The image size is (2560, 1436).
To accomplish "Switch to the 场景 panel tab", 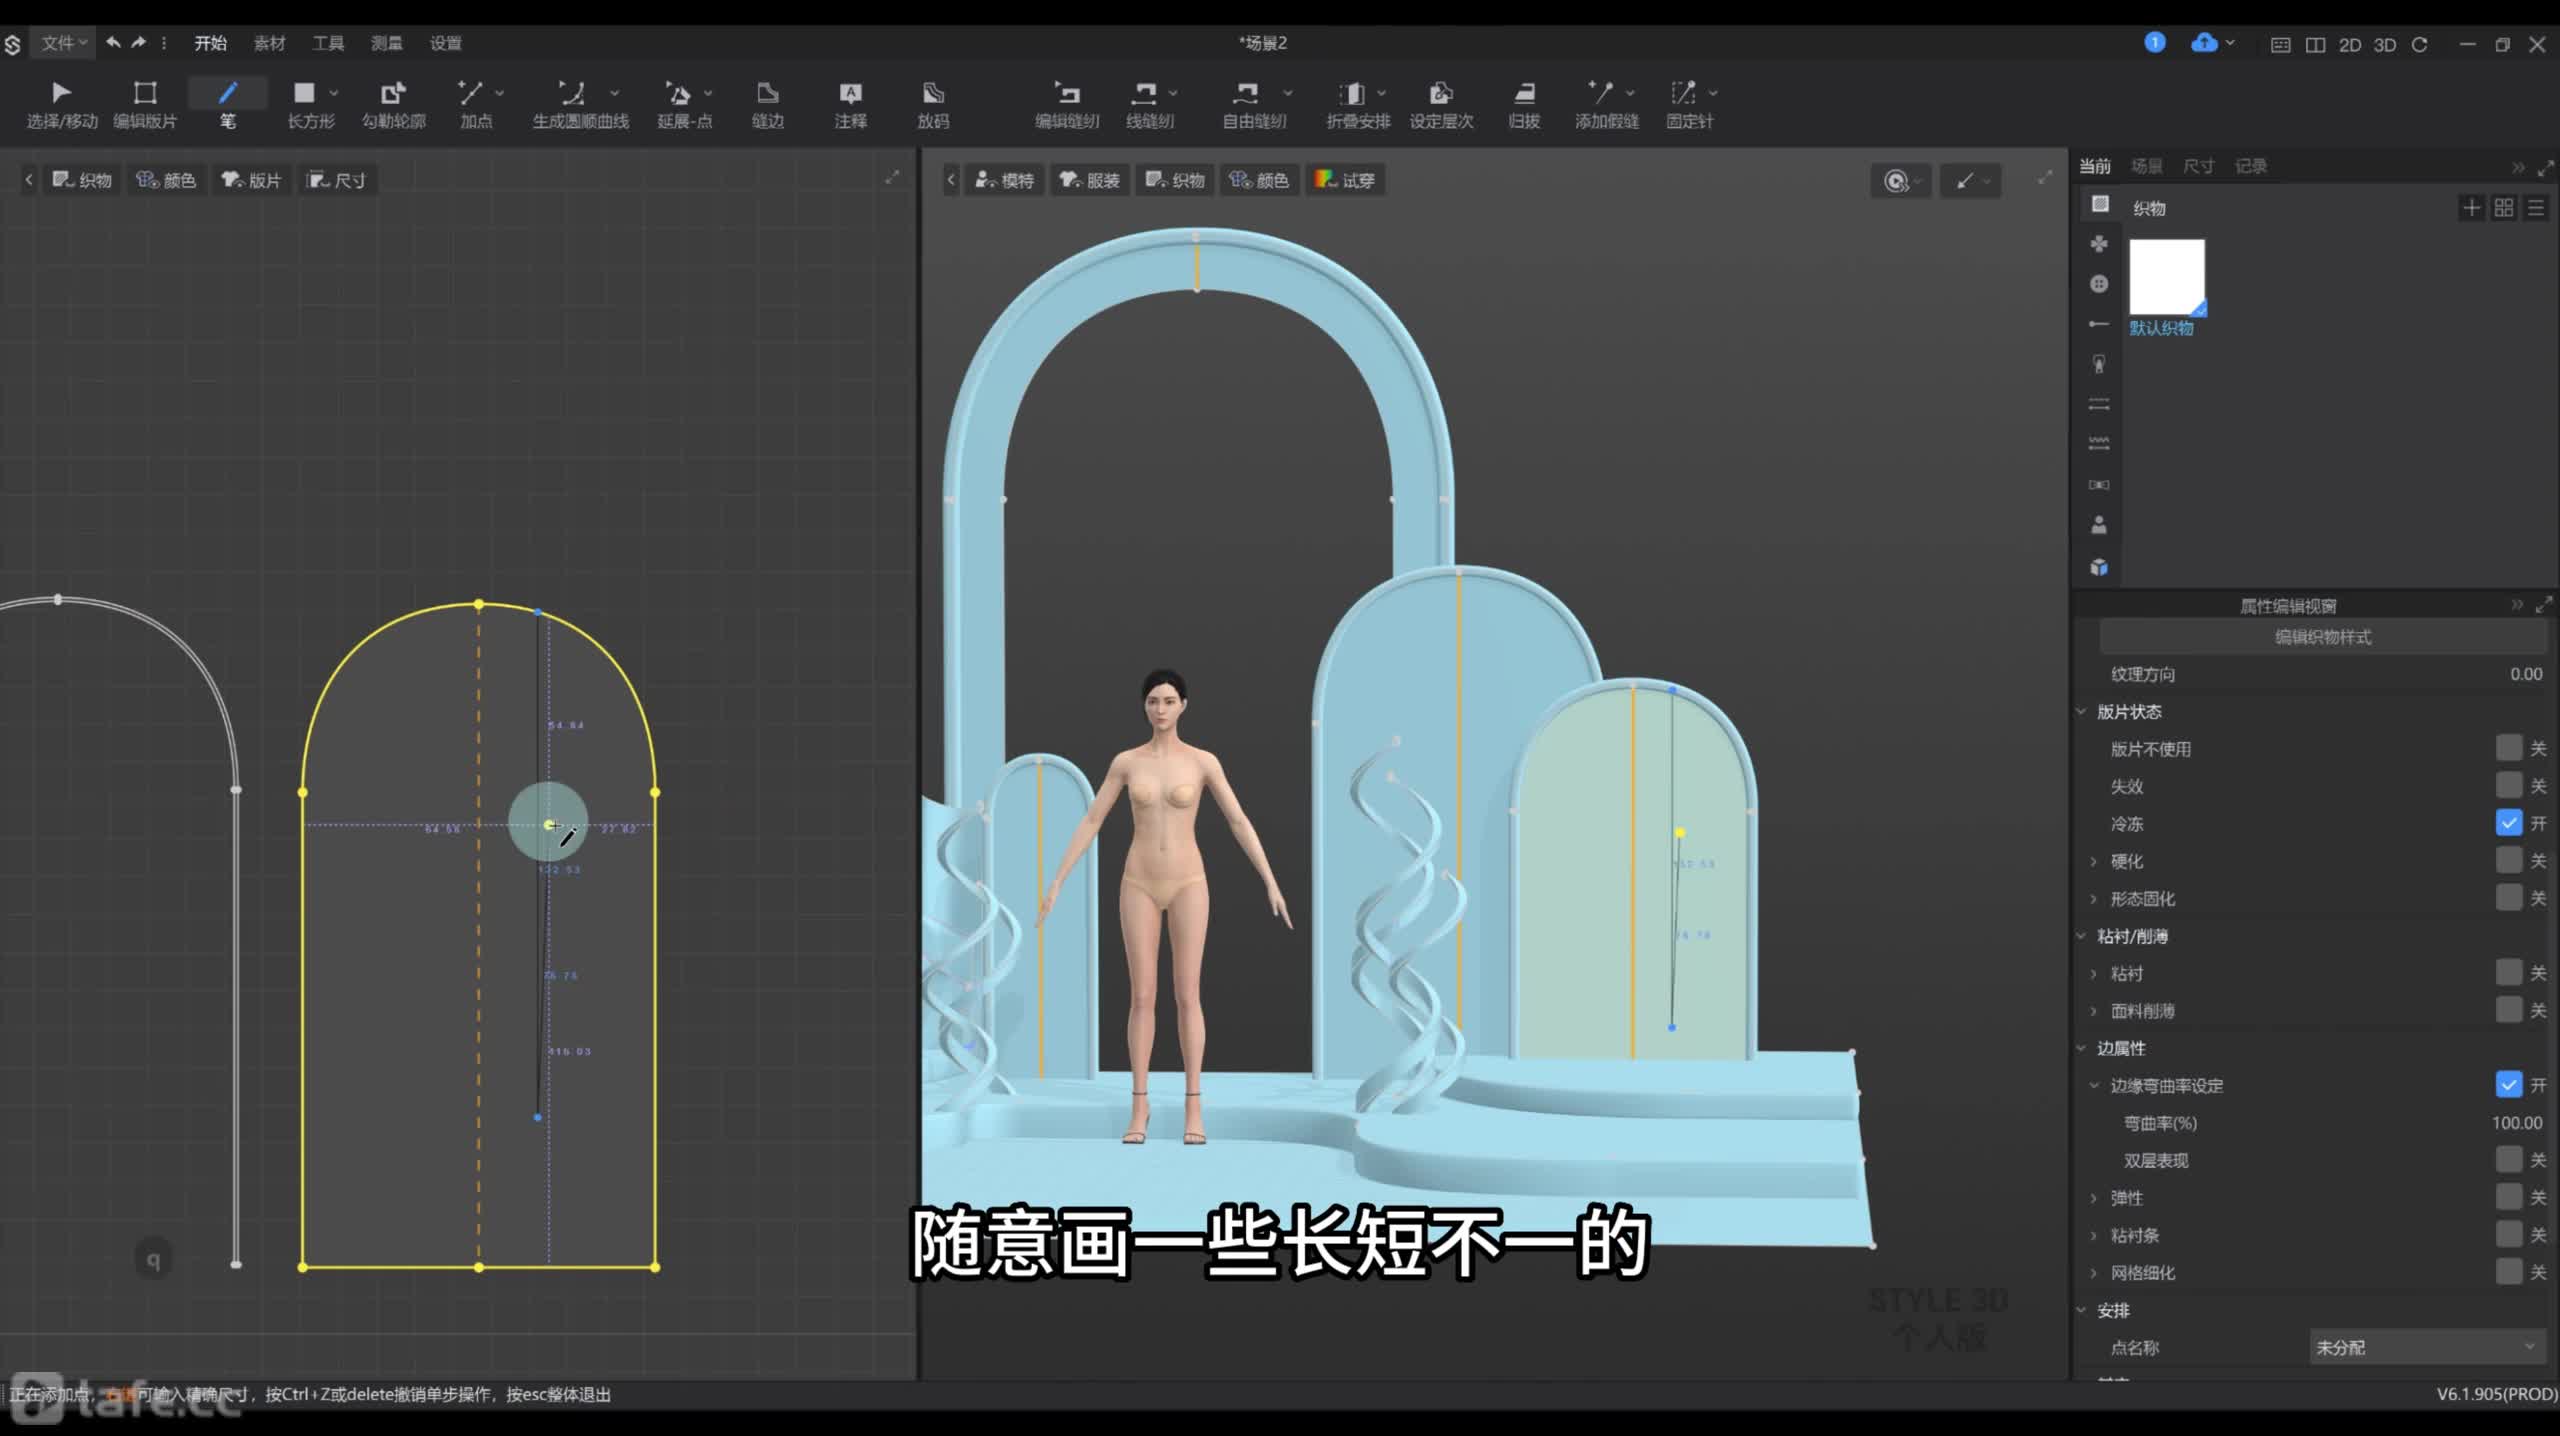I will (x=2146, y=166).
